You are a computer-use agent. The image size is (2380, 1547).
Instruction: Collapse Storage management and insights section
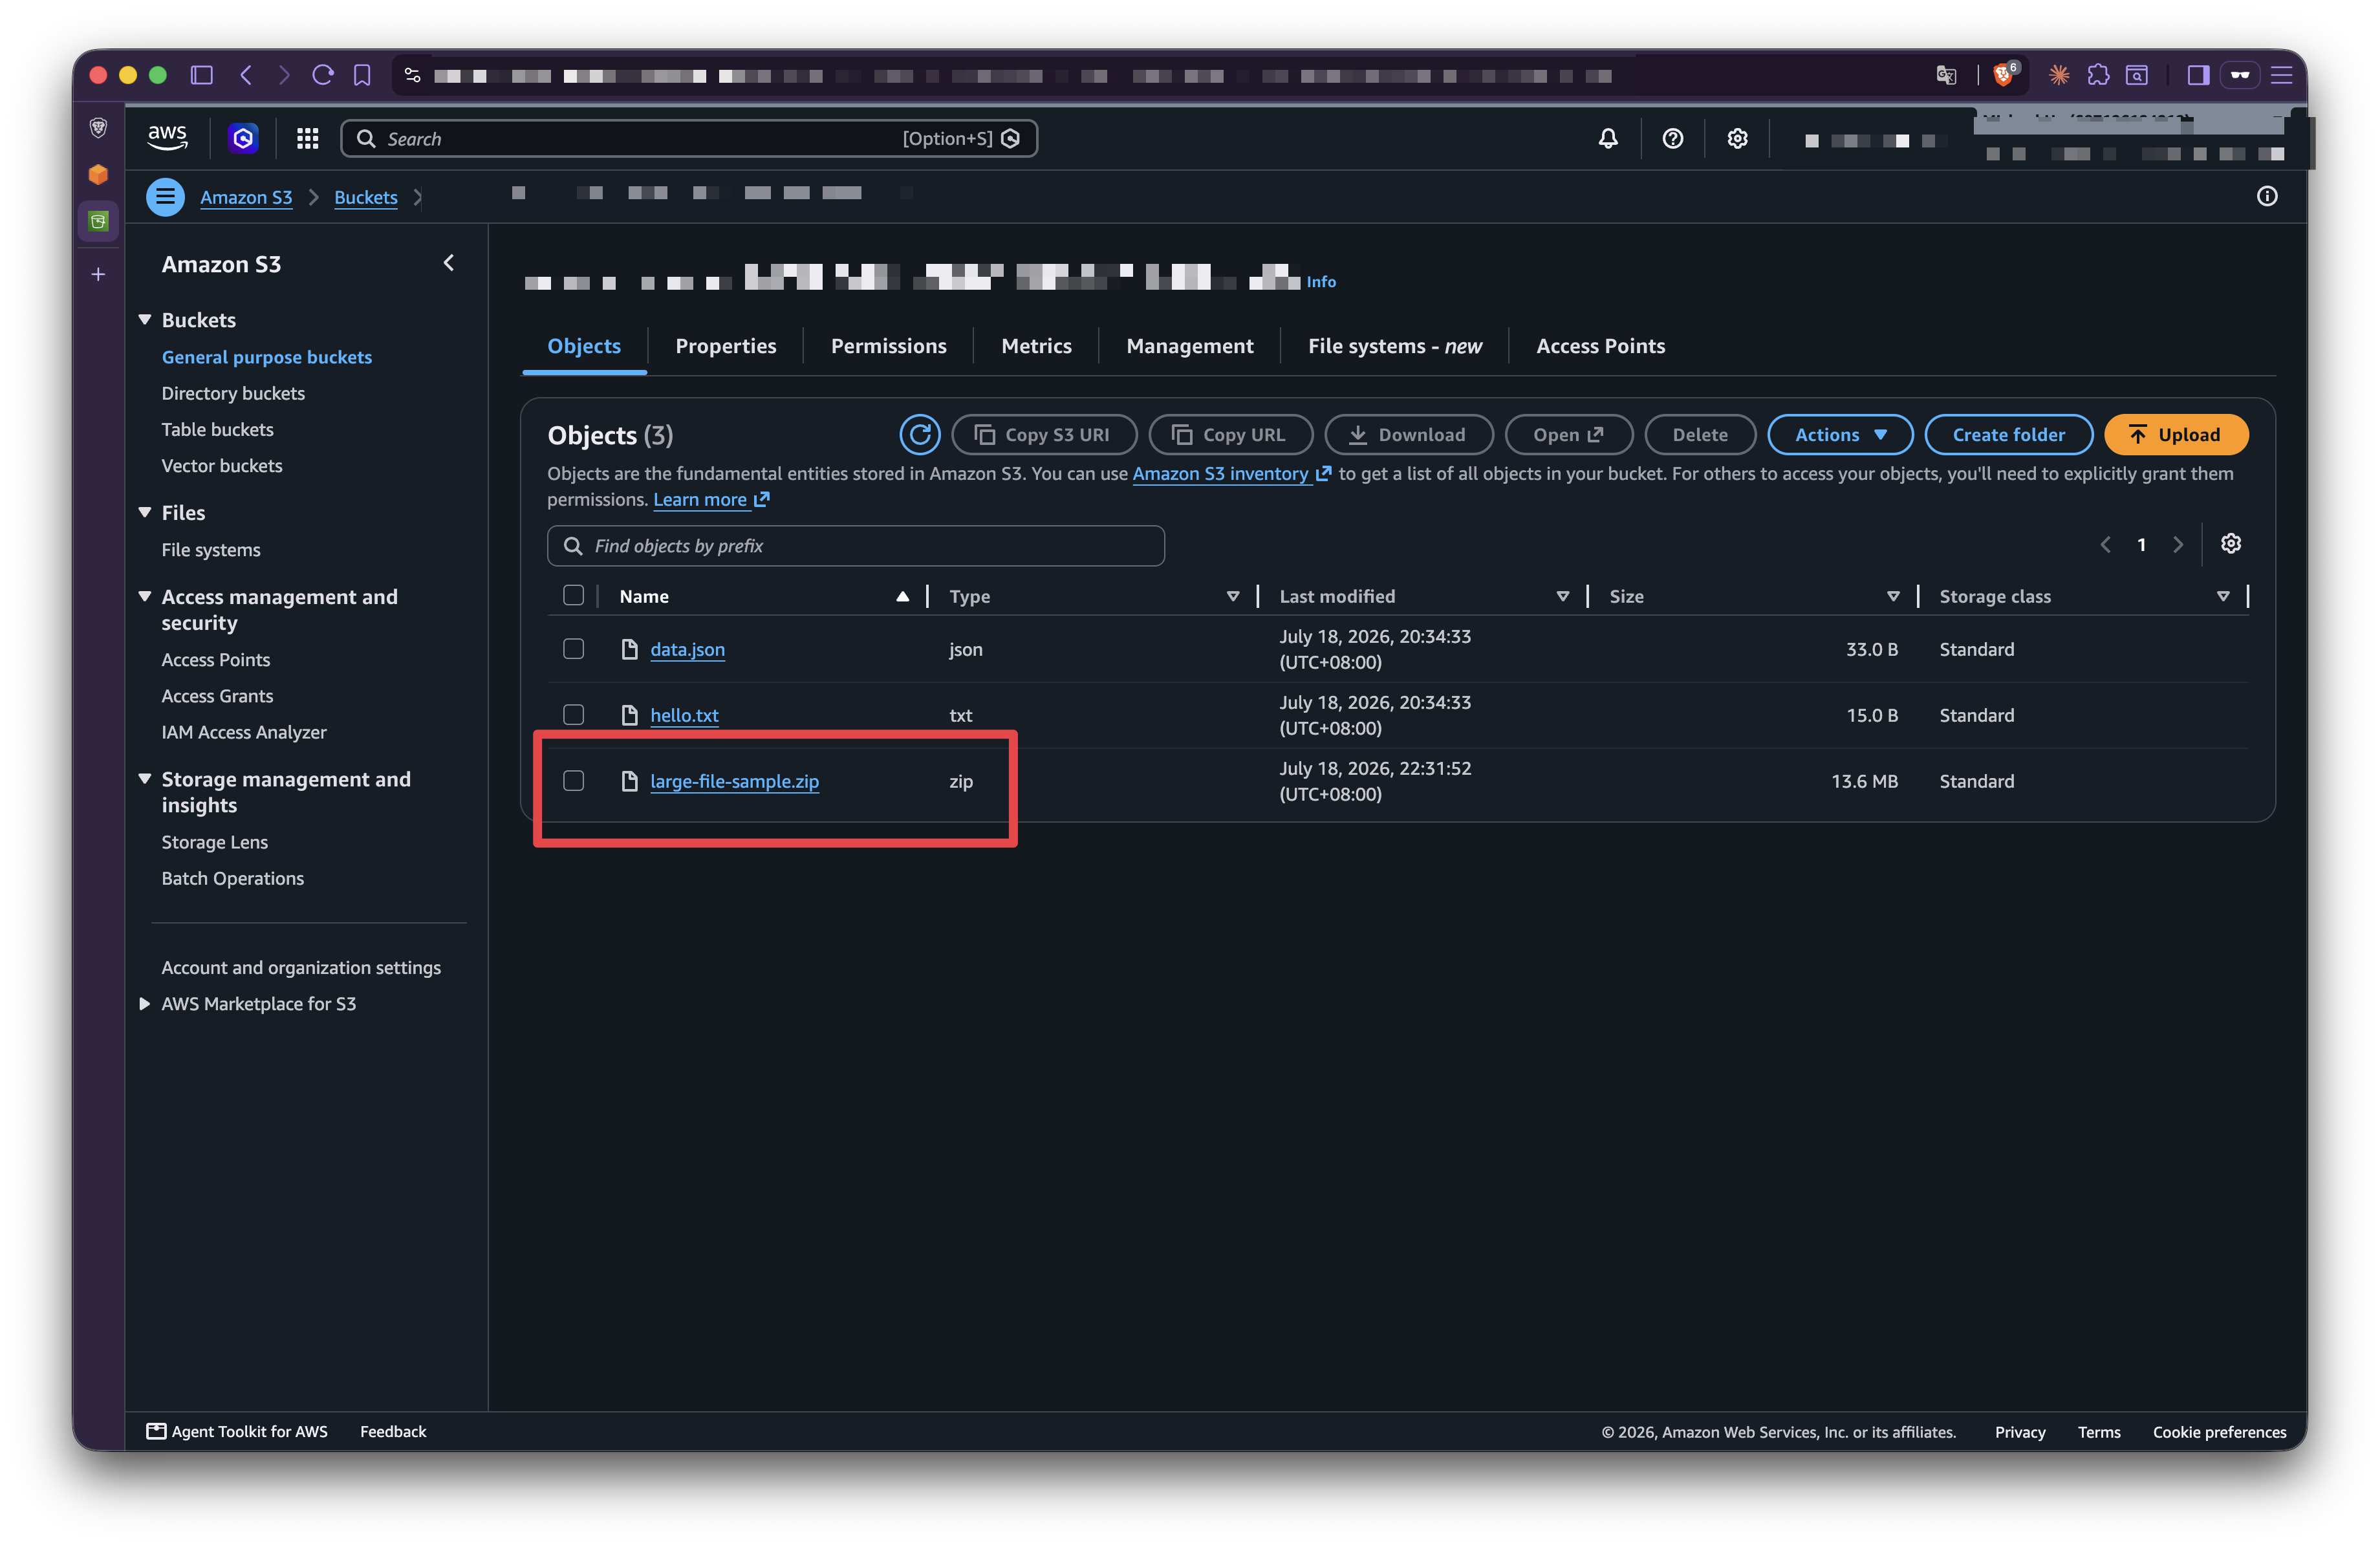pyautogui.click(x=145, y=778)
